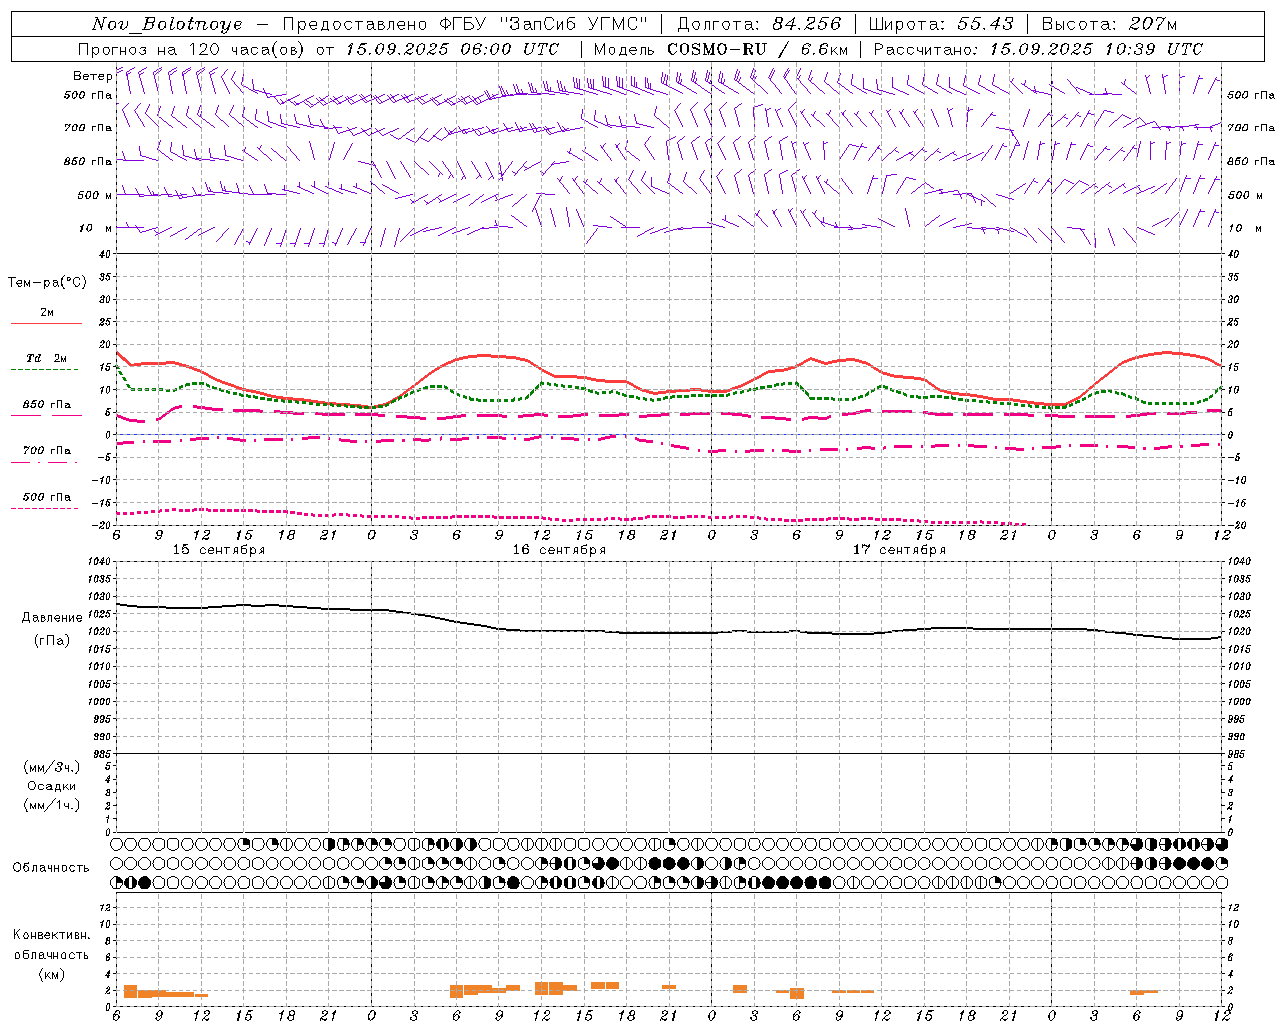This screenshot has width=1280, height=1024.
Task: Click the 'Прогноз на 120 часа(ов)' forecast text
Action: (x=192, y=49)
